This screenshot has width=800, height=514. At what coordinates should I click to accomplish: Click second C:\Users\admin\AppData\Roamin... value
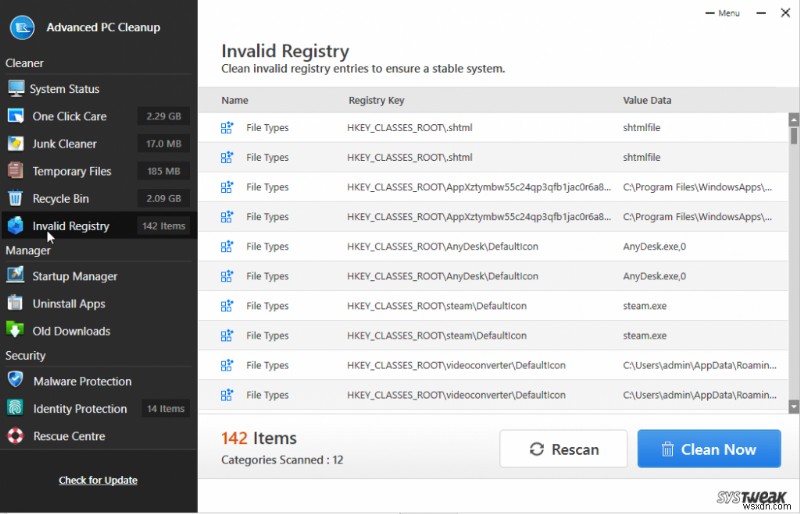[699, 395]
